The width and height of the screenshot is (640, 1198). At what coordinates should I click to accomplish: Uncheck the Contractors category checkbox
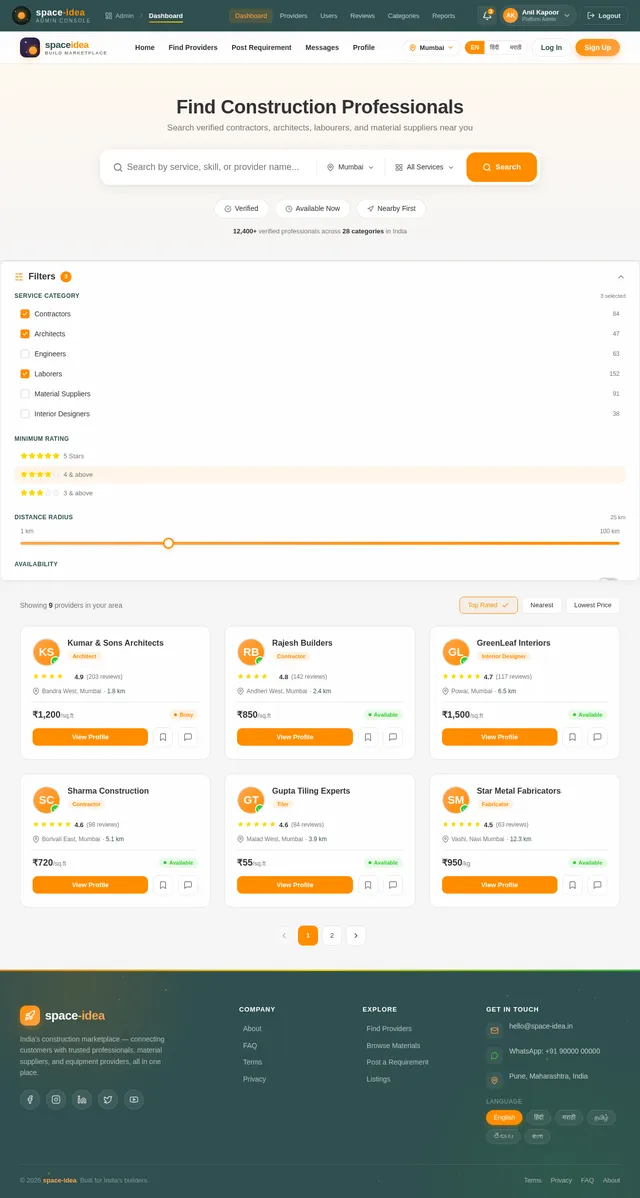pos(24,314)
